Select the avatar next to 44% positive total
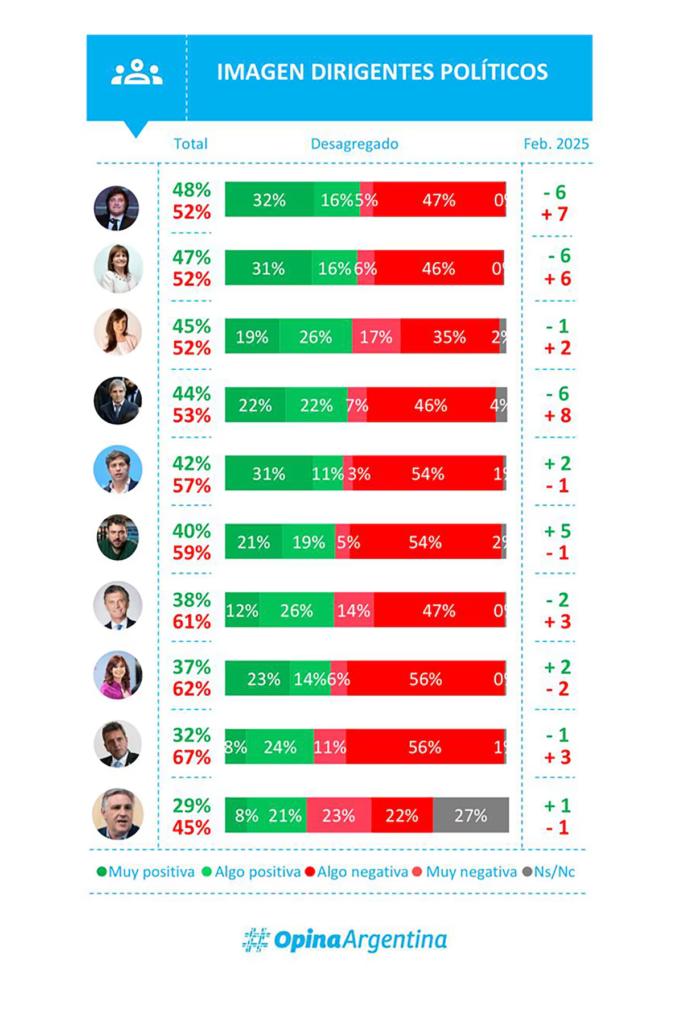The height and width of the screenshot is (1024, 683). coord(117,401)
